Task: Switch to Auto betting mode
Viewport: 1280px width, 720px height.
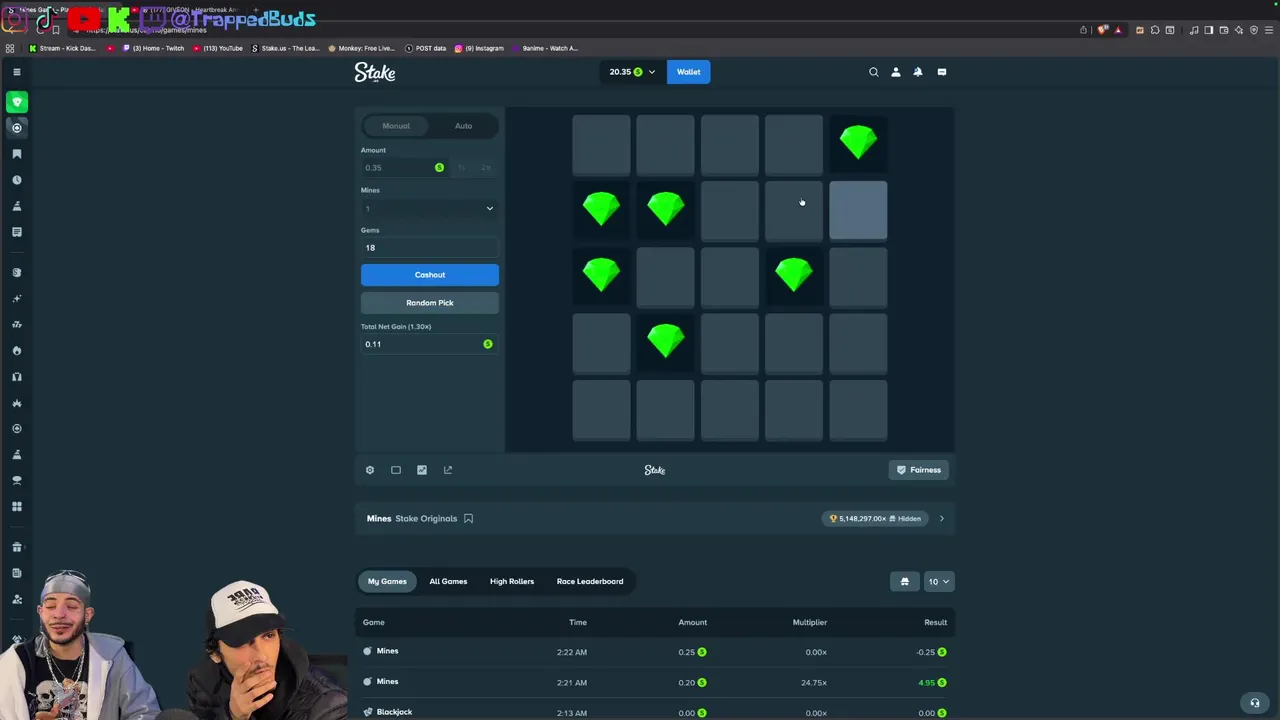Action: point(463,126)
